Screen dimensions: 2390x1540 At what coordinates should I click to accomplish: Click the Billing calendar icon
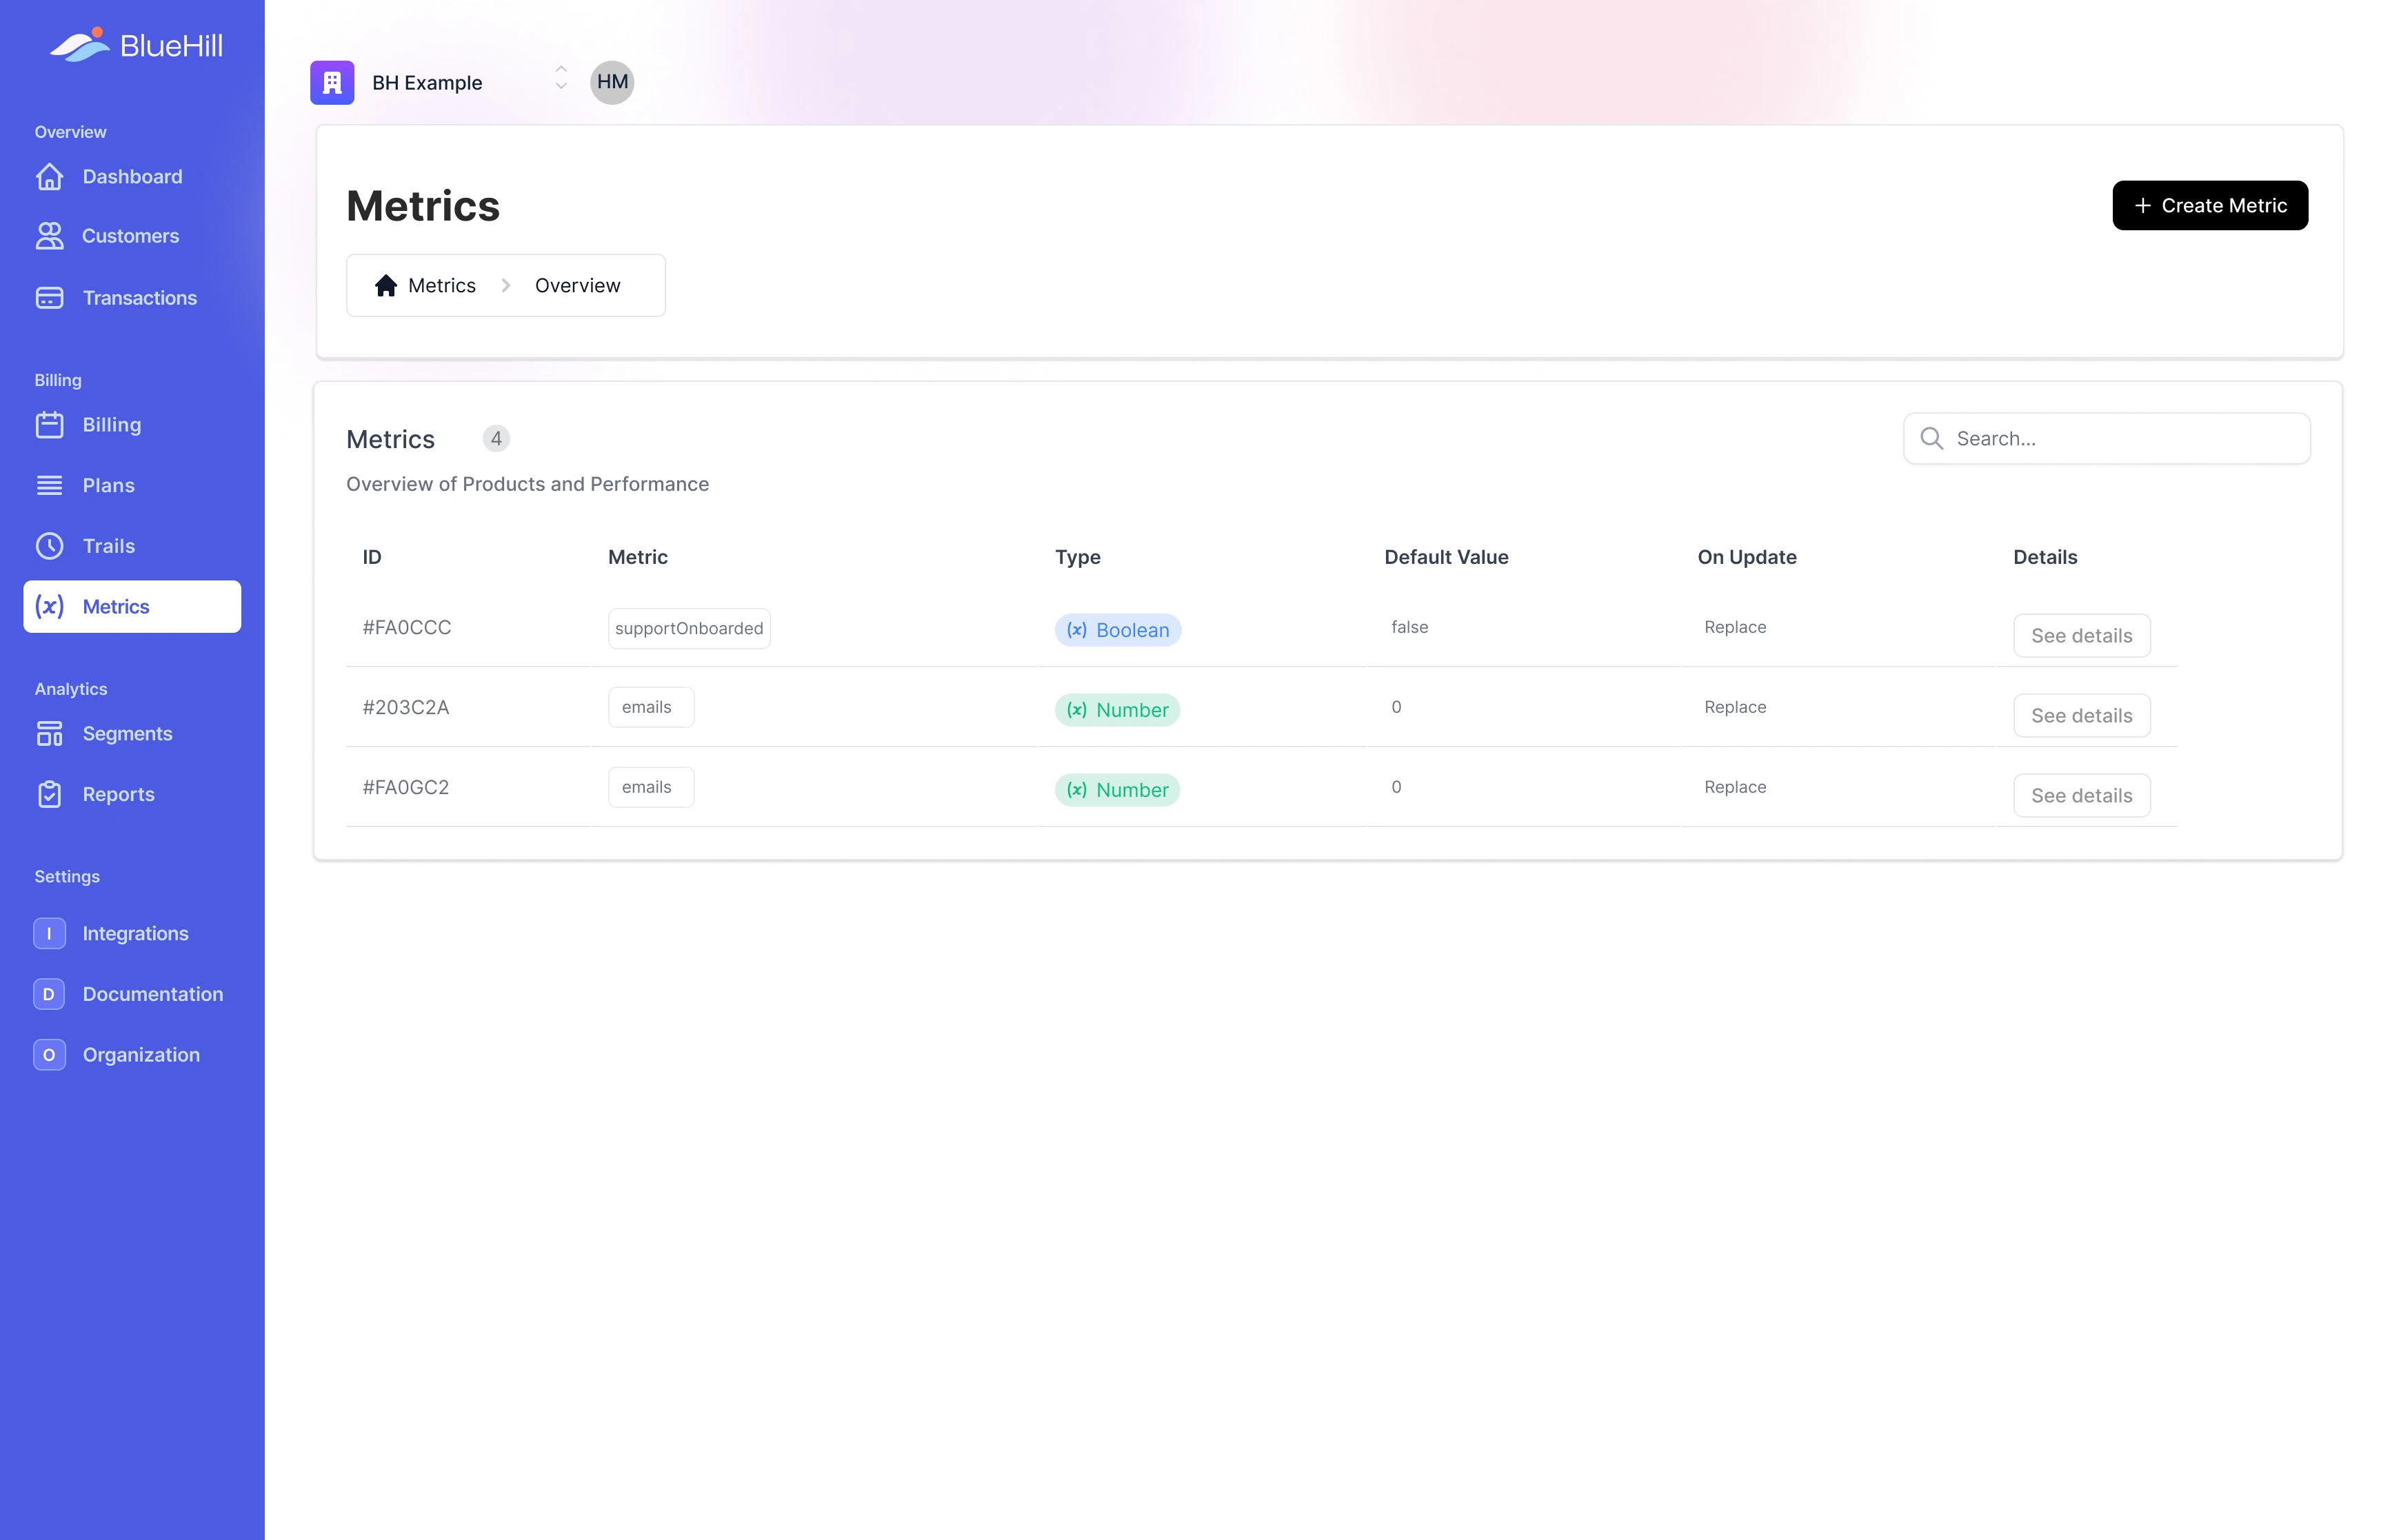(x=49, y=425)
